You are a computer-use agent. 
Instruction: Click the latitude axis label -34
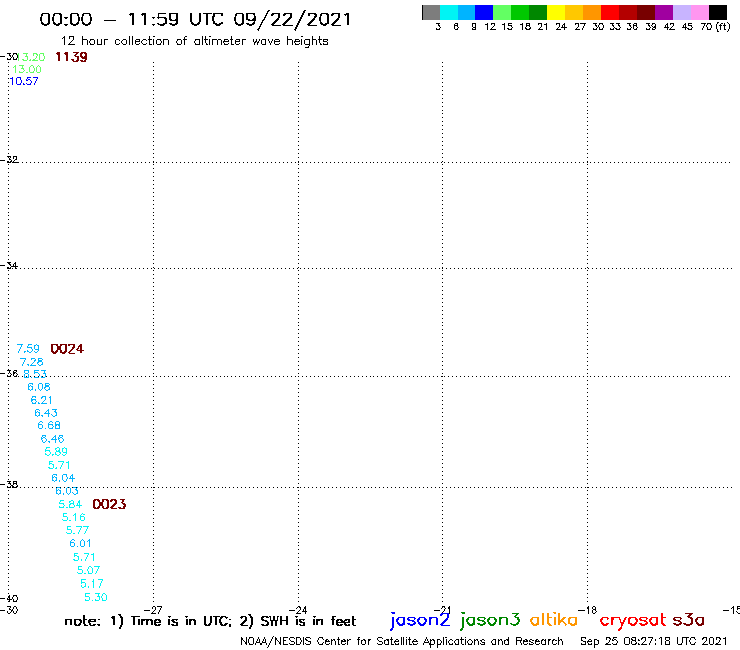9,265
